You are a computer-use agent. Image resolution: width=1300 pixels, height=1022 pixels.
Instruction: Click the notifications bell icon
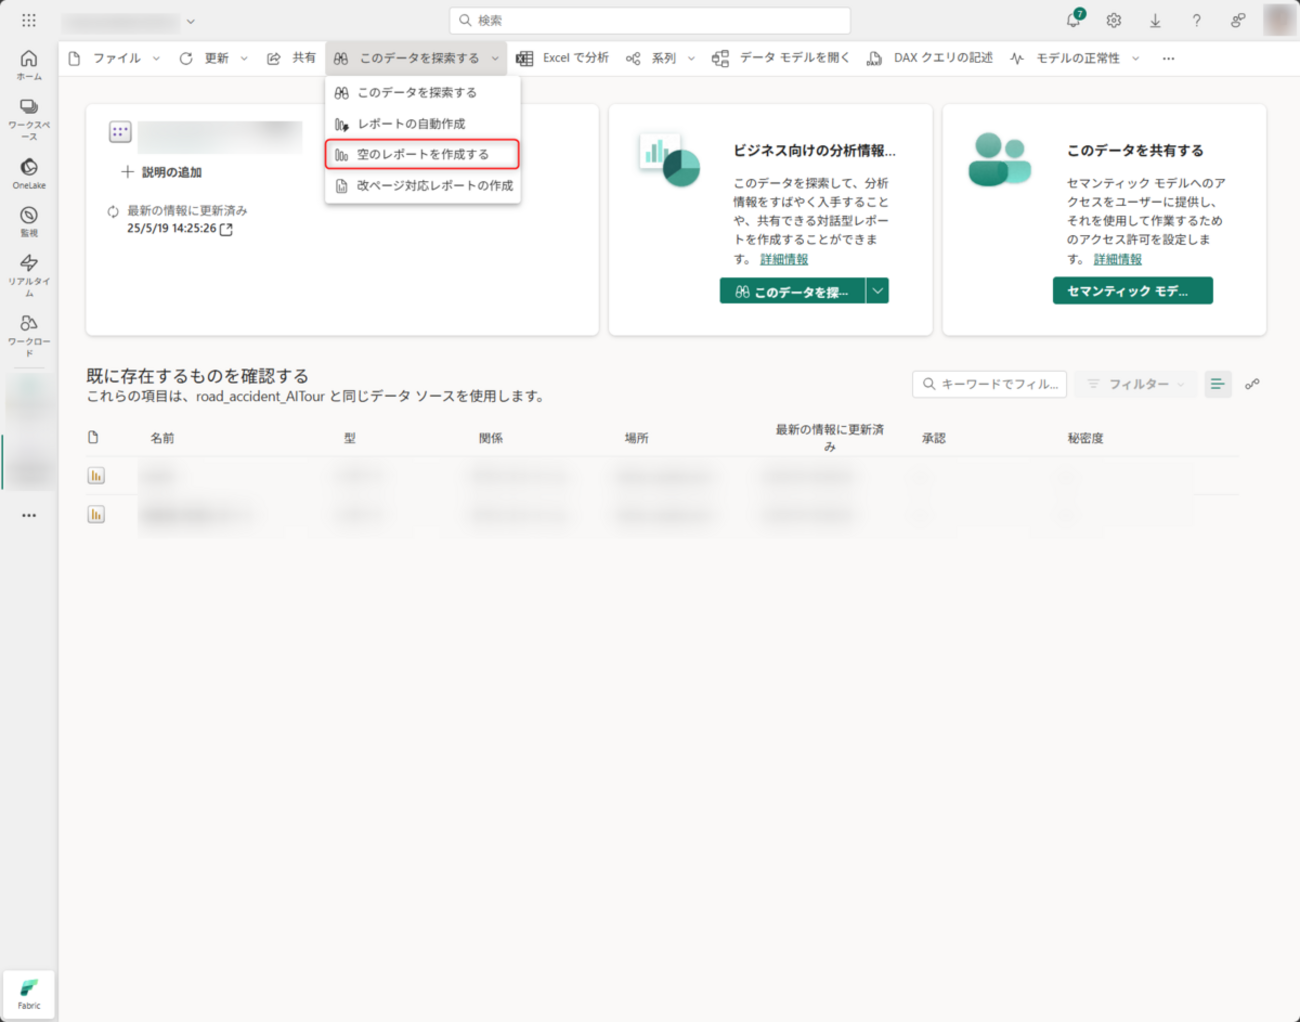pyautogui.click(x=1073, y=20)
